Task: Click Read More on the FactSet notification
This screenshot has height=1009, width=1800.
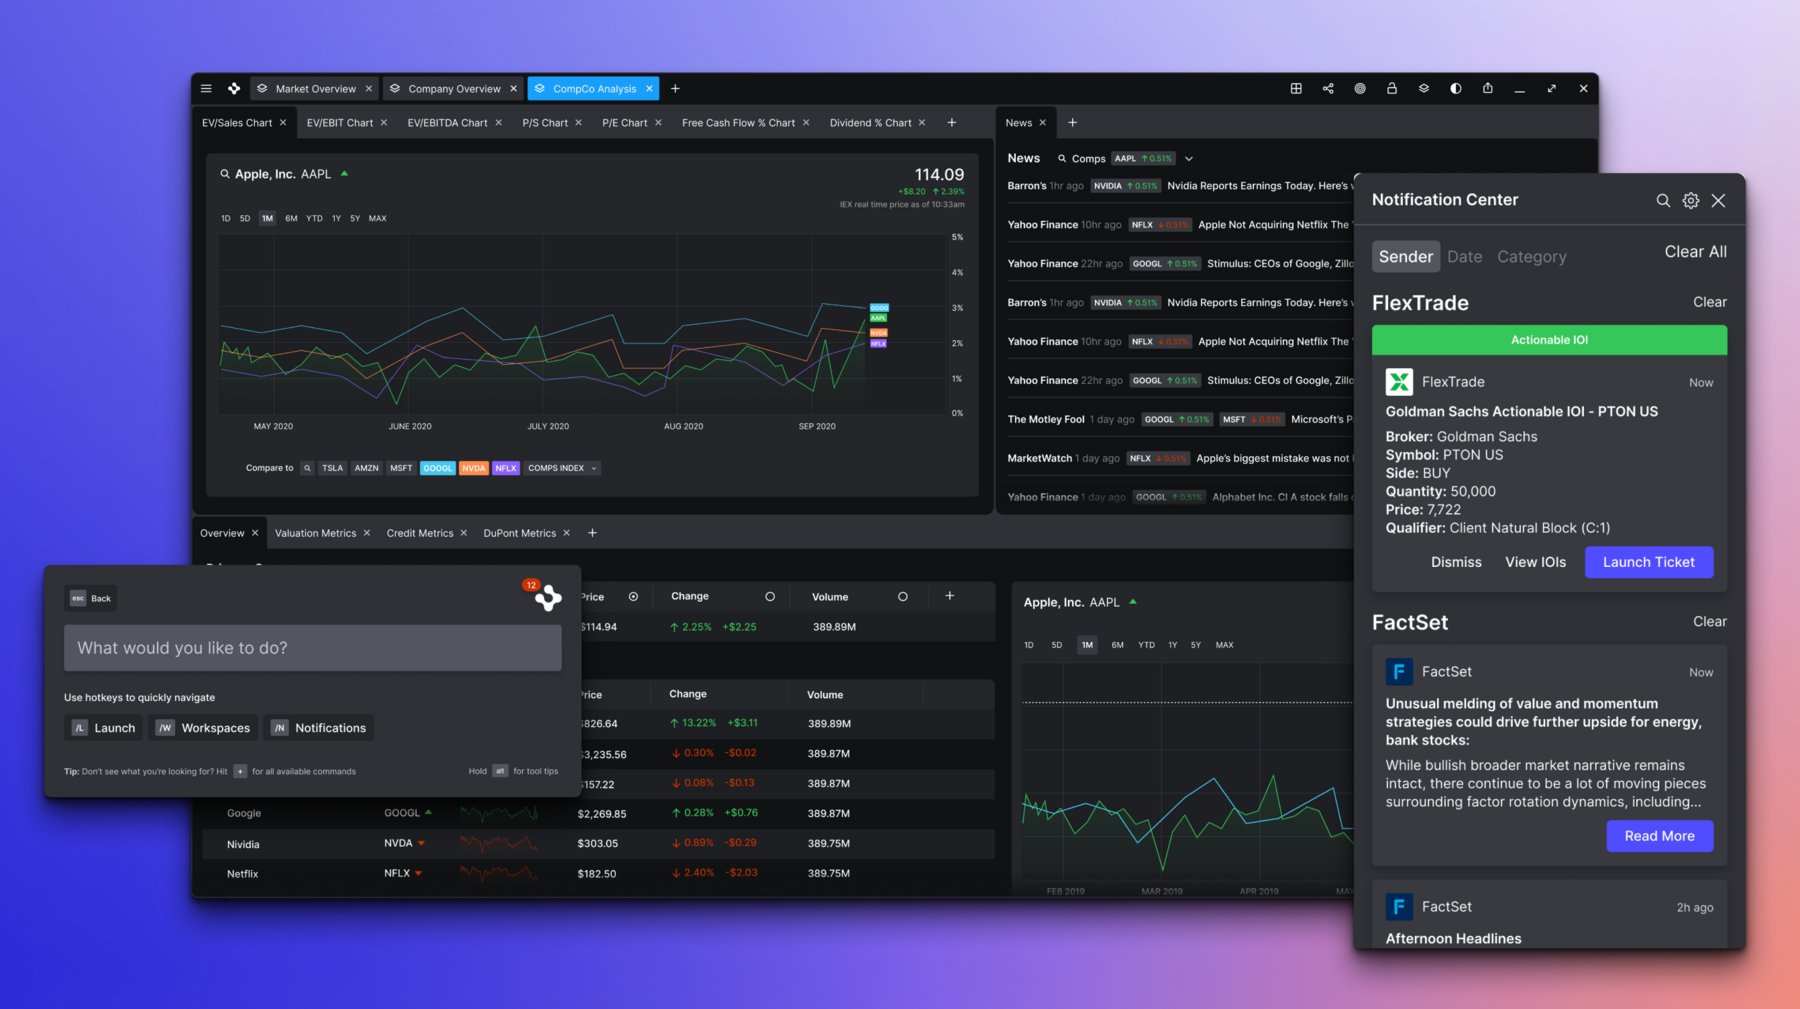Action: click(1659, 836)
